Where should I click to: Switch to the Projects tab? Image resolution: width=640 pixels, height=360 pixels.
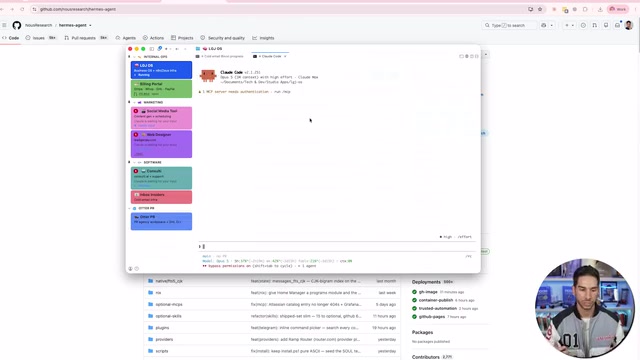coord(182,38)
